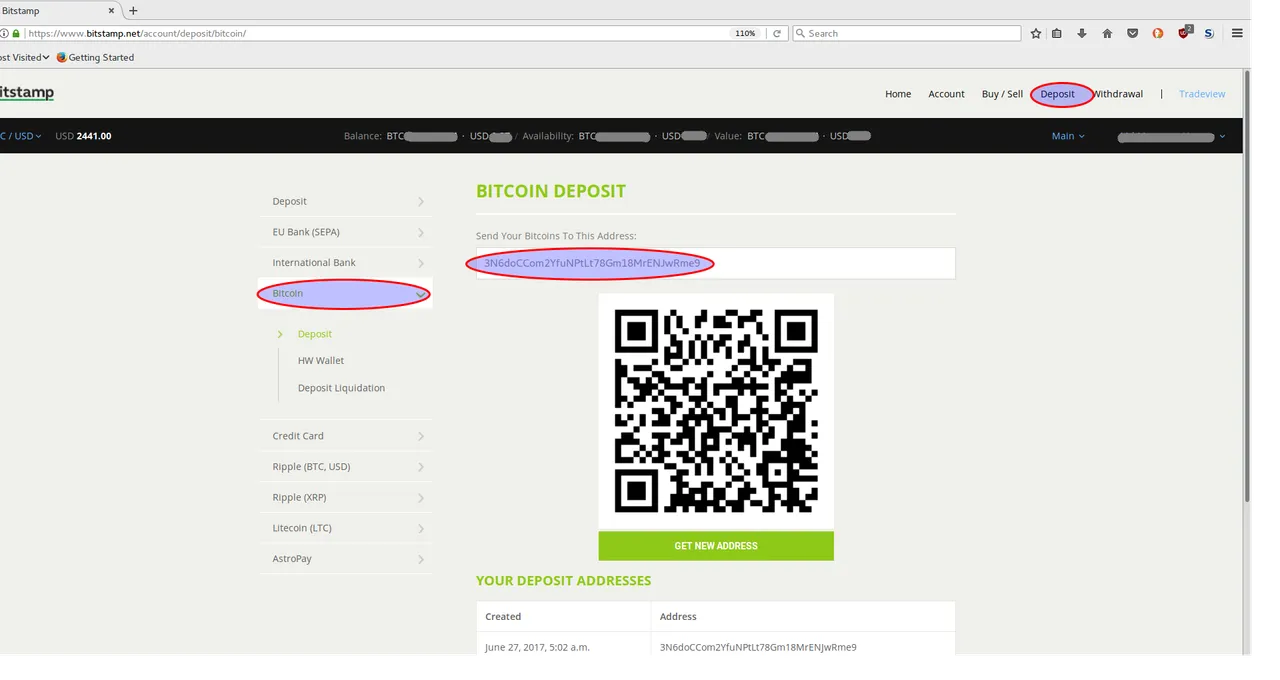Screen dimensions: 1280x680
Task: Open Most Visited bookmarks dropdown
Action: (24, 57)
